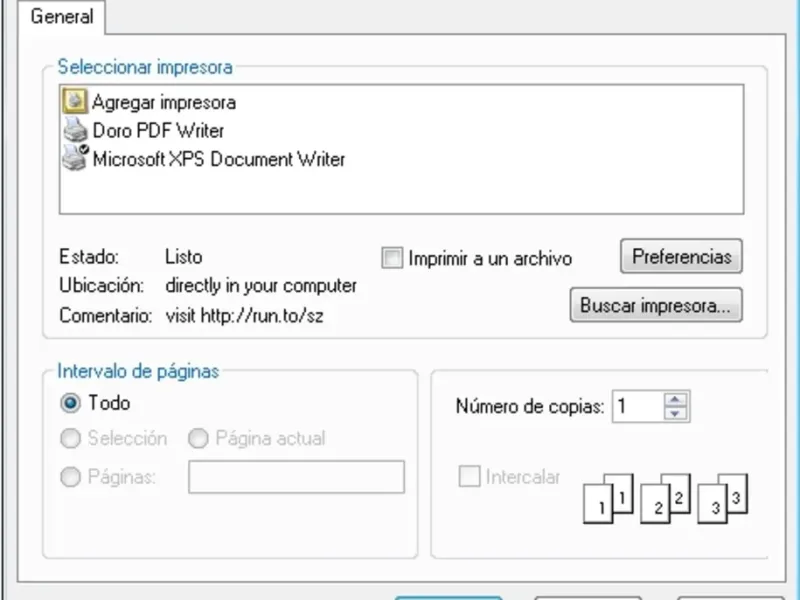Select the Todo radio button
800x600 pixels.
70,403
